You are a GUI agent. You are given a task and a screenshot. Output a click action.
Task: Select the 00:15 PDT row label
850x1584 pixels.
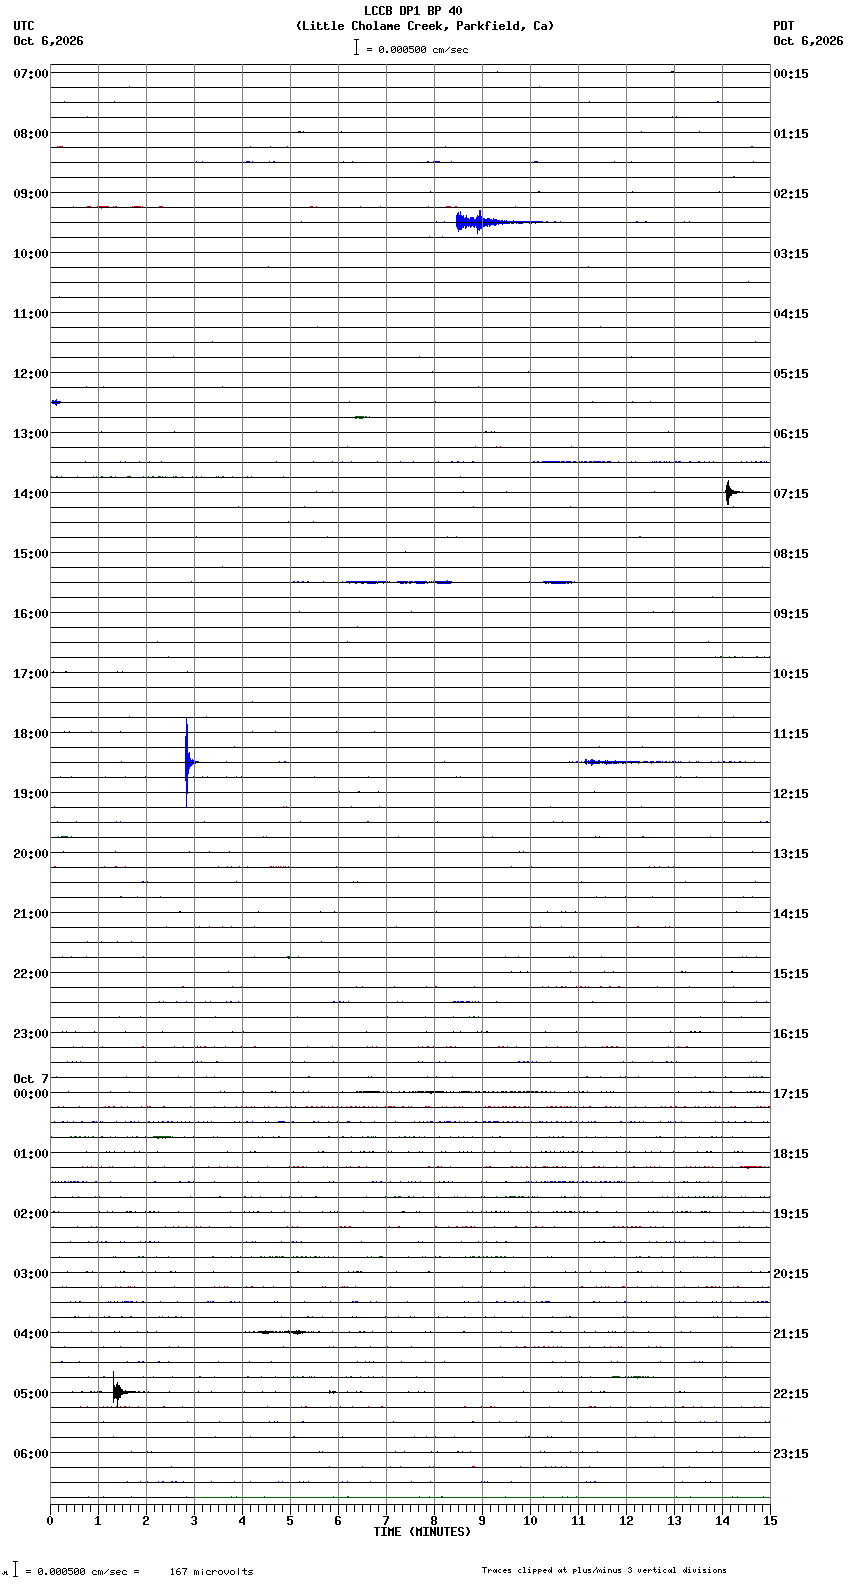click(x=791, y=74)
